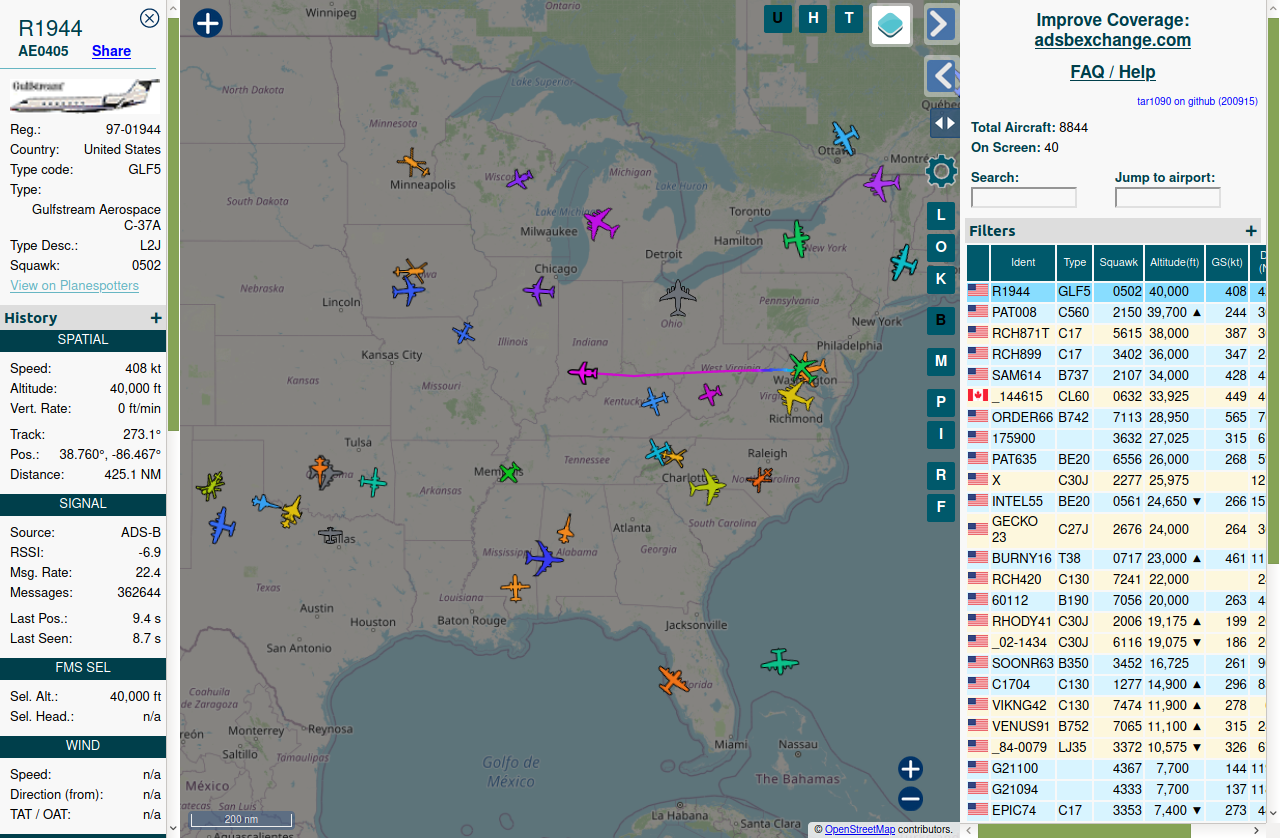This screenshot has height=838, width=1280.
Task: Toggle the T map button
Action: point(849,18)
